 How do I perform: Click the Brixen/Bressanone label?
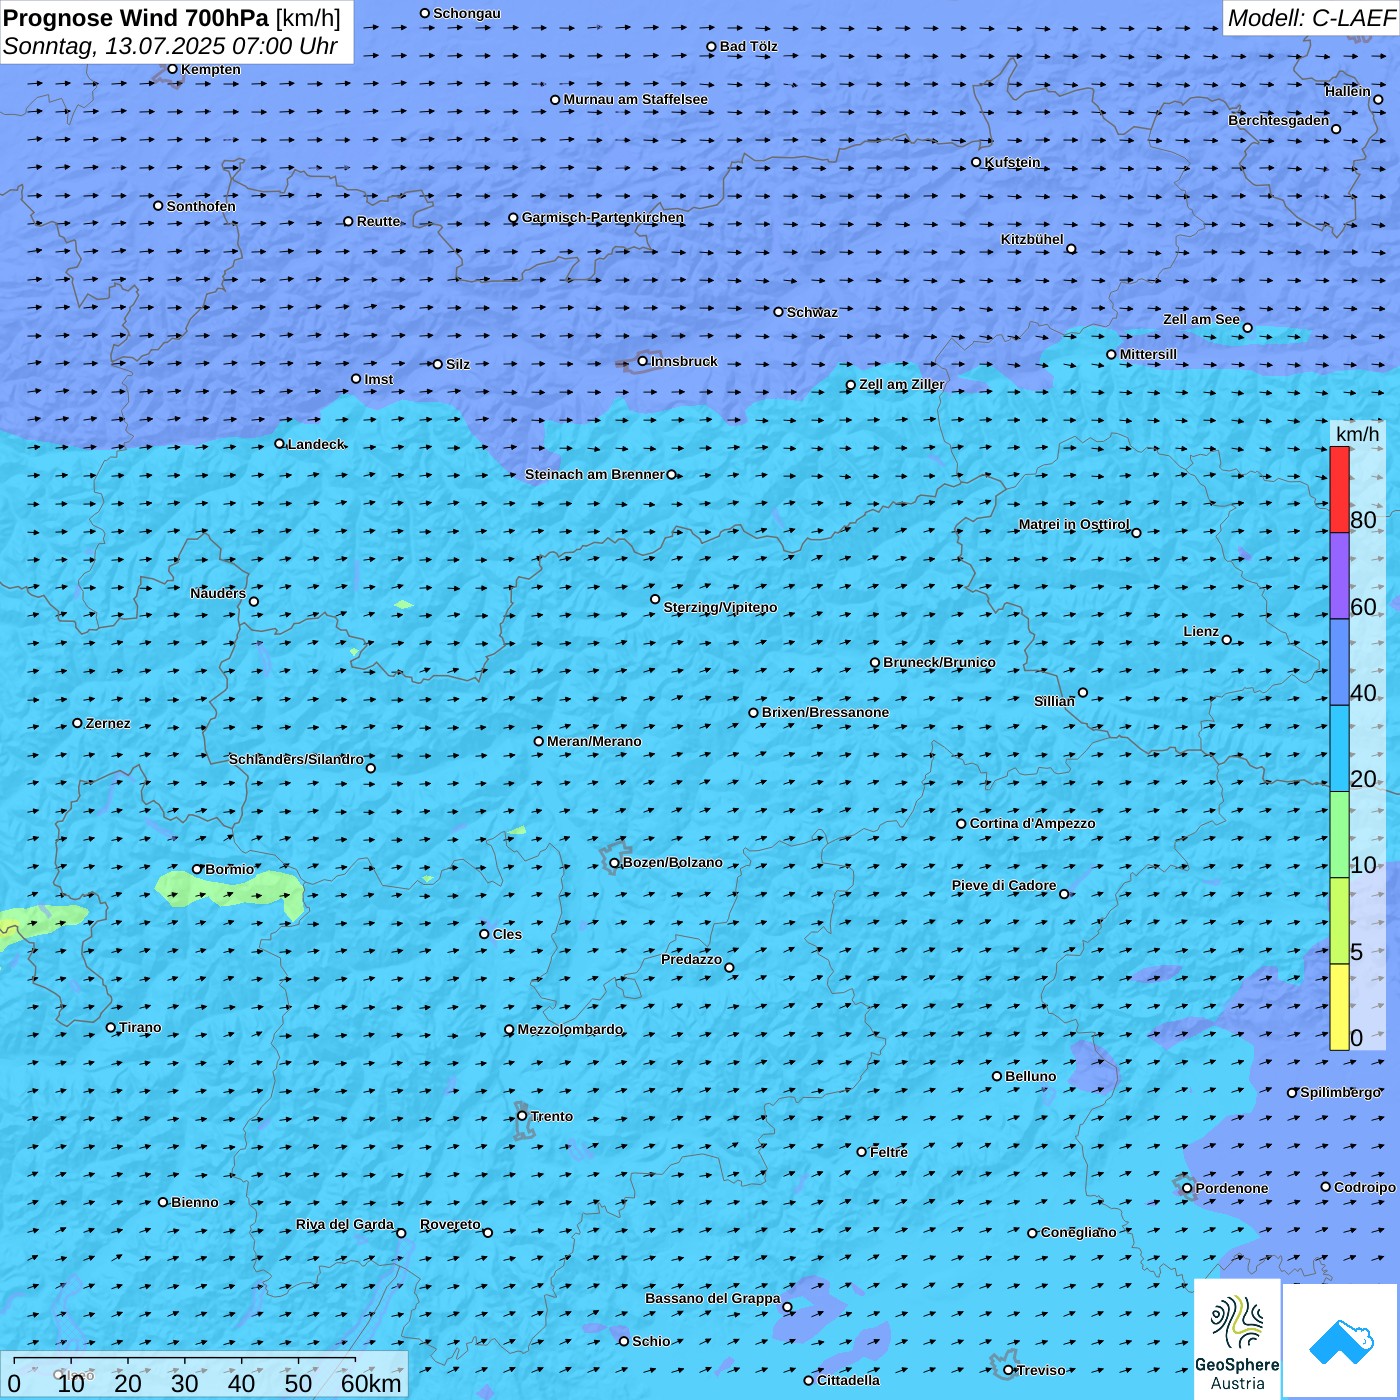[x=825, y=712]
